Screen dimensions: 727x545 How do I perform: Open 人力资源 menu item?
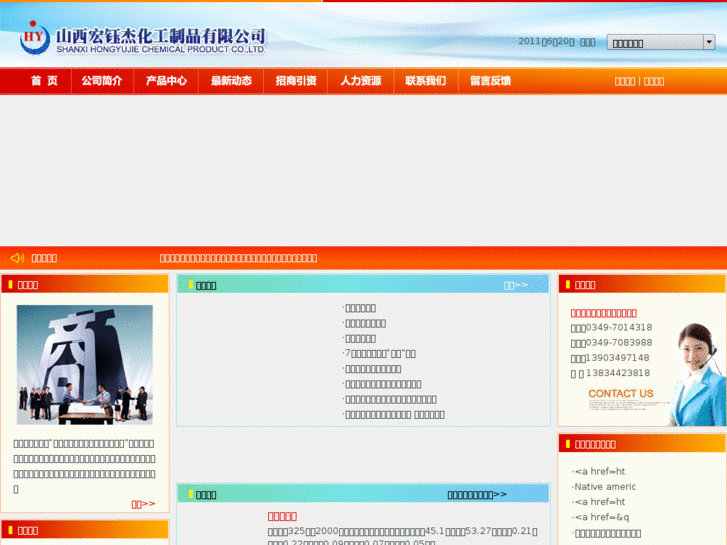point(361,81)
